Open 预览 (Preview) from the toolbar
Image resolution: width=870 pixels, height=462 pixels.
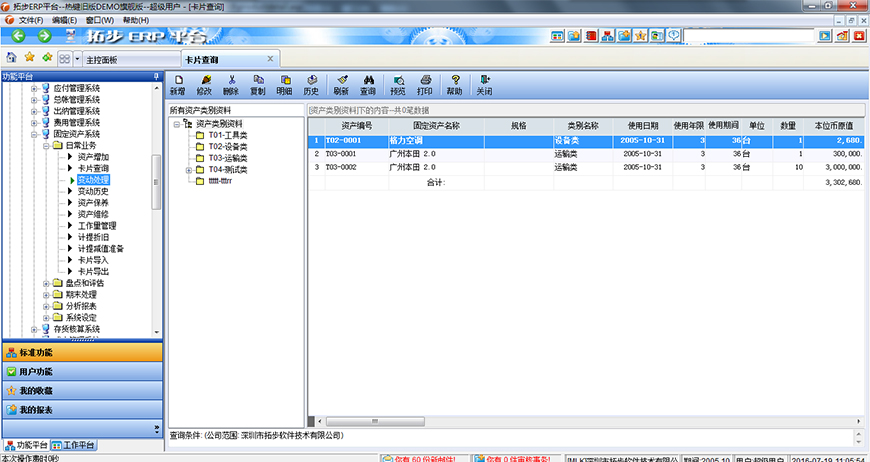(x=397, y=84)
